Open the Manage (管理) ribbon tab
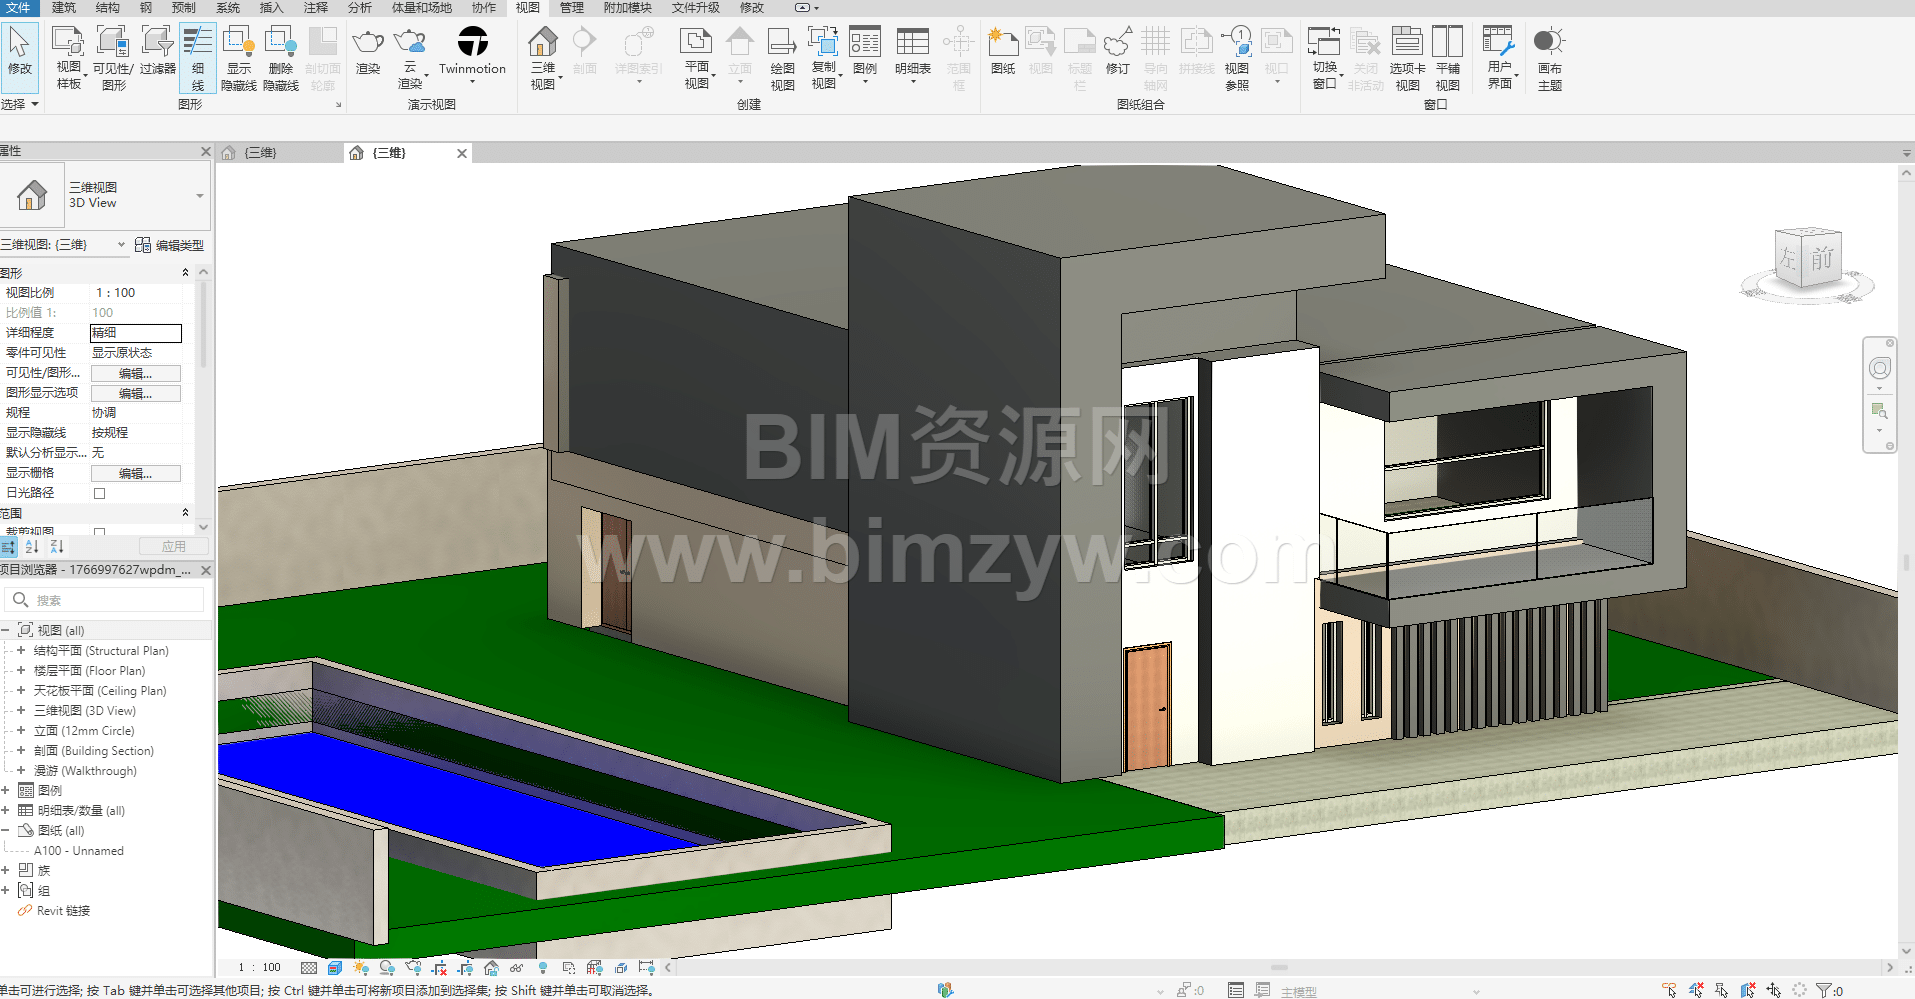The image size is (1915, 999). (x=571, y=8)
